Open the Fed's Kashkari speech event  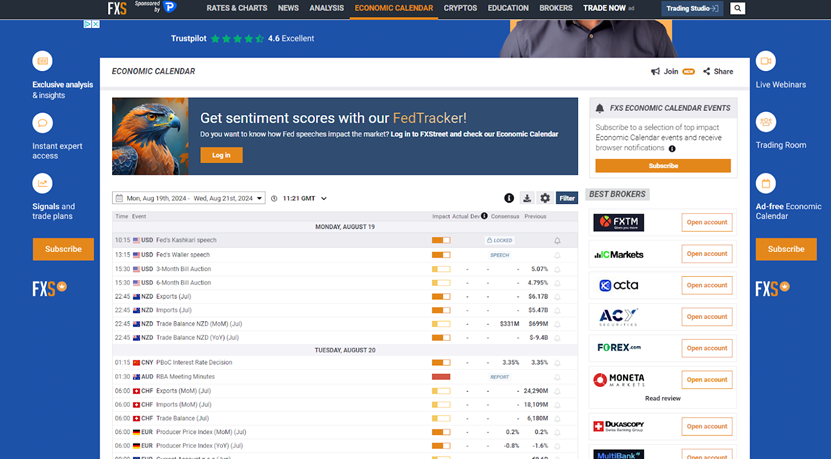[186, 240]
